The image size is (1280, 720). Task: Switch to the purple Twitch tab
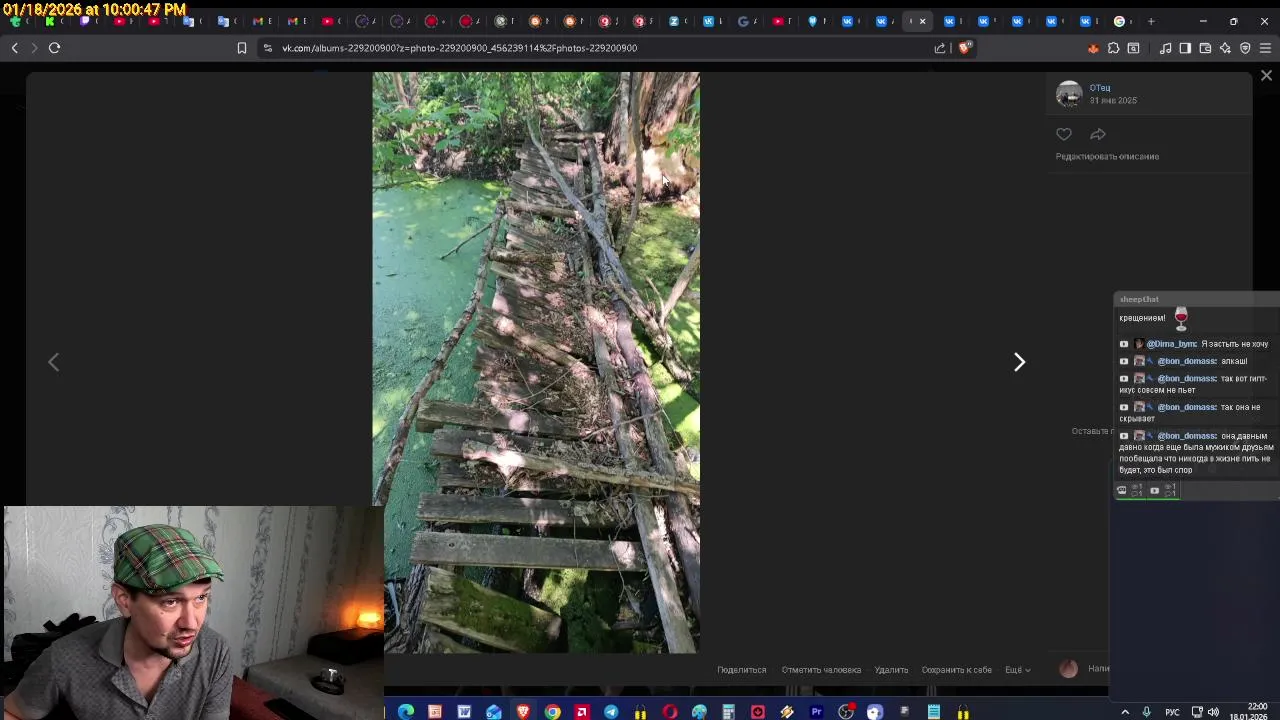pyautogui.click(x=84, y=21)
